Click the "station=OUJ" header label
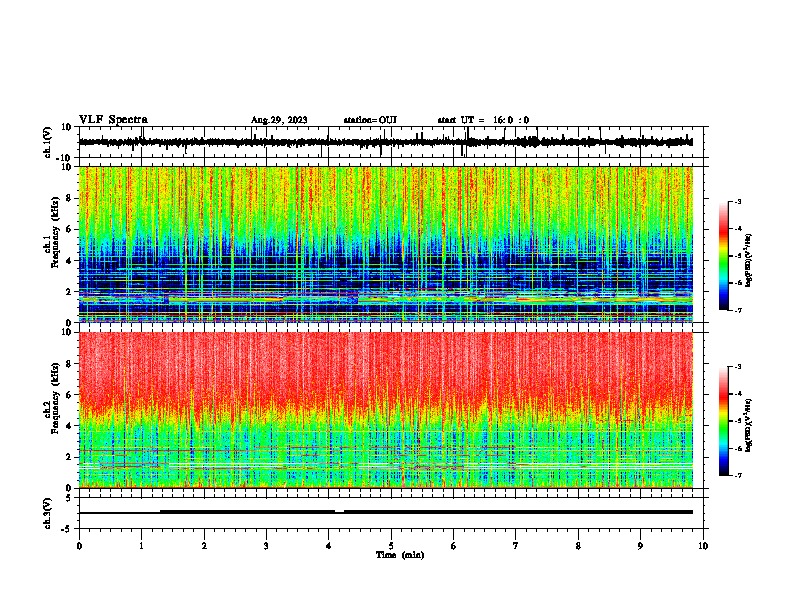The height and width of the screenshot is (612, 792). [x=370, y=120]
